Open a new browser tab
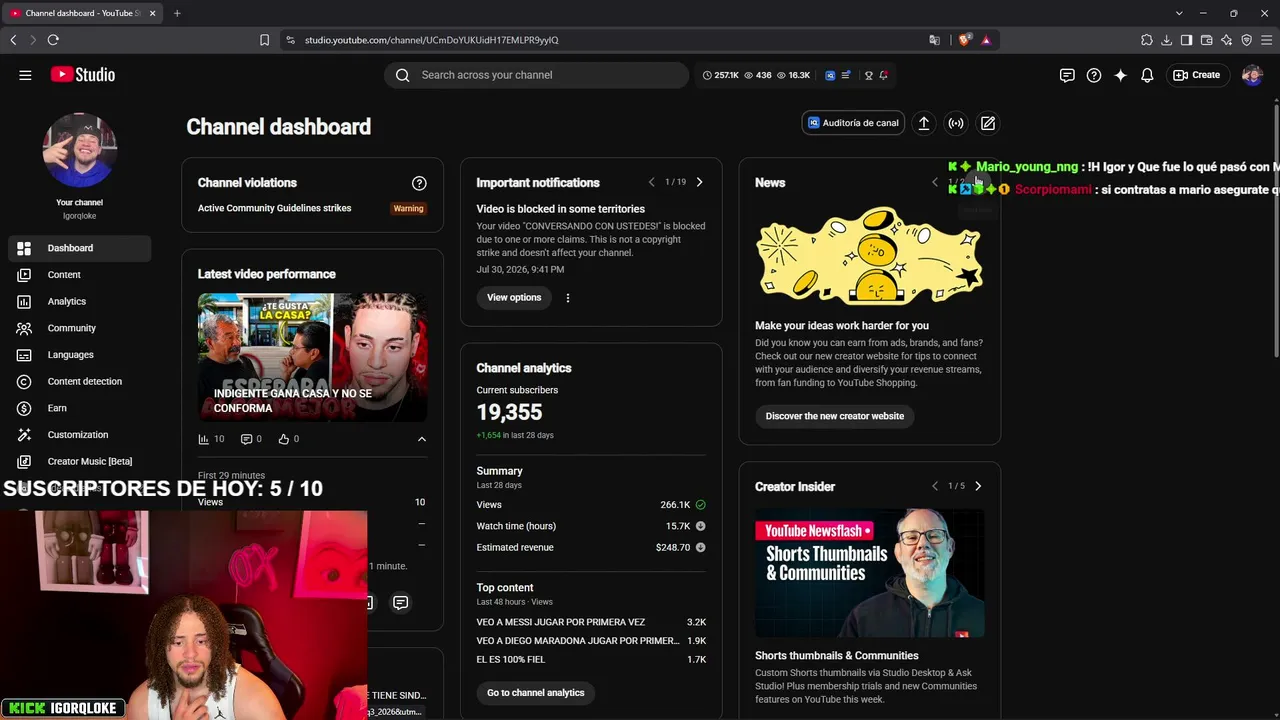Screen dimensions: 1280x720 [x=177, y=13]
